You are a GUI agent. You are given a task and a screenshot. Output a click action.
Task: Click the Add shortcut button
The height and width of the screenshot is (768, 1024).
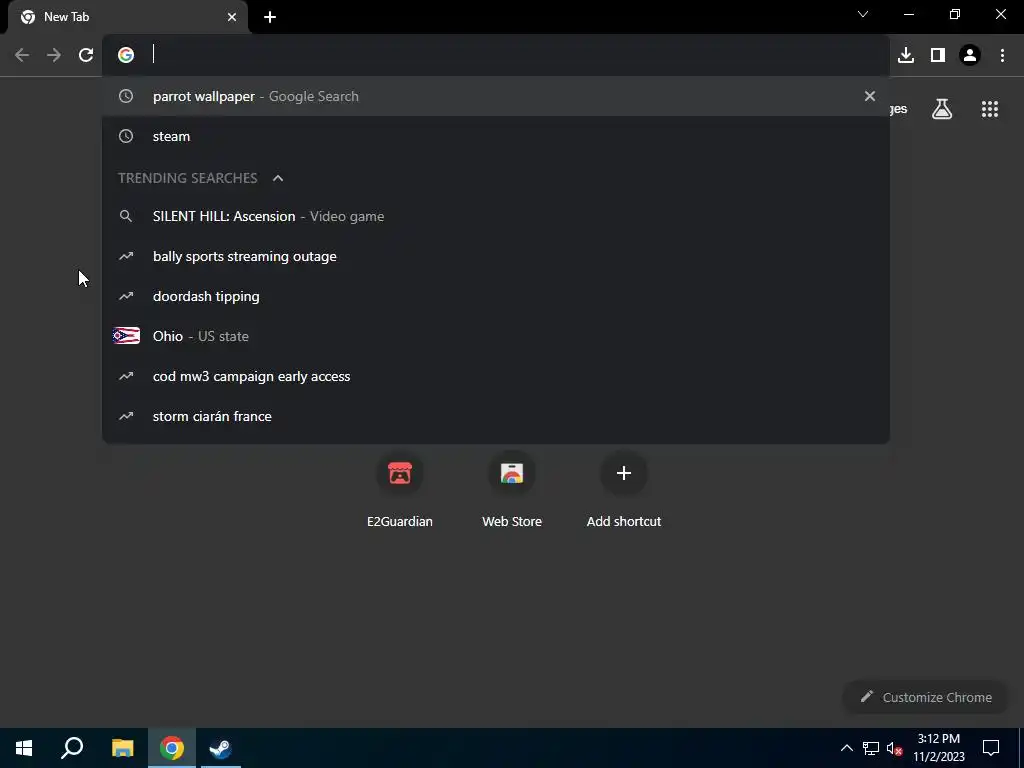pos(624,490)
